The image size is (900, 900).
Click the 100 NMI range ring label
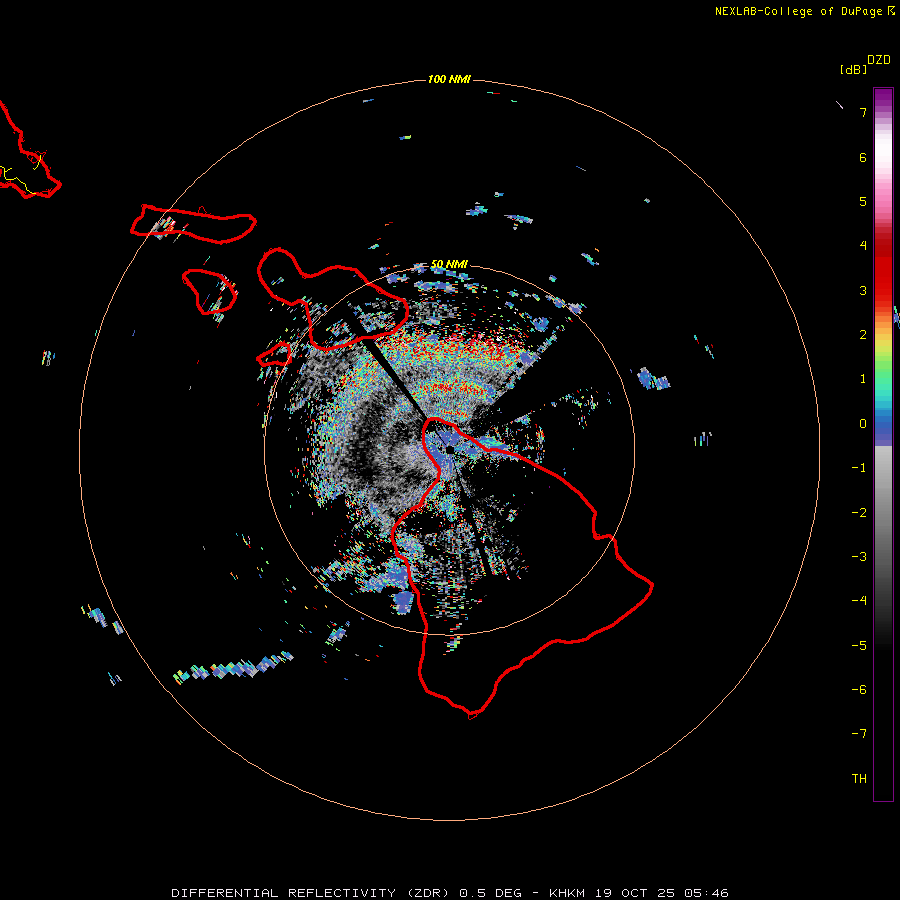click(449, 79)
